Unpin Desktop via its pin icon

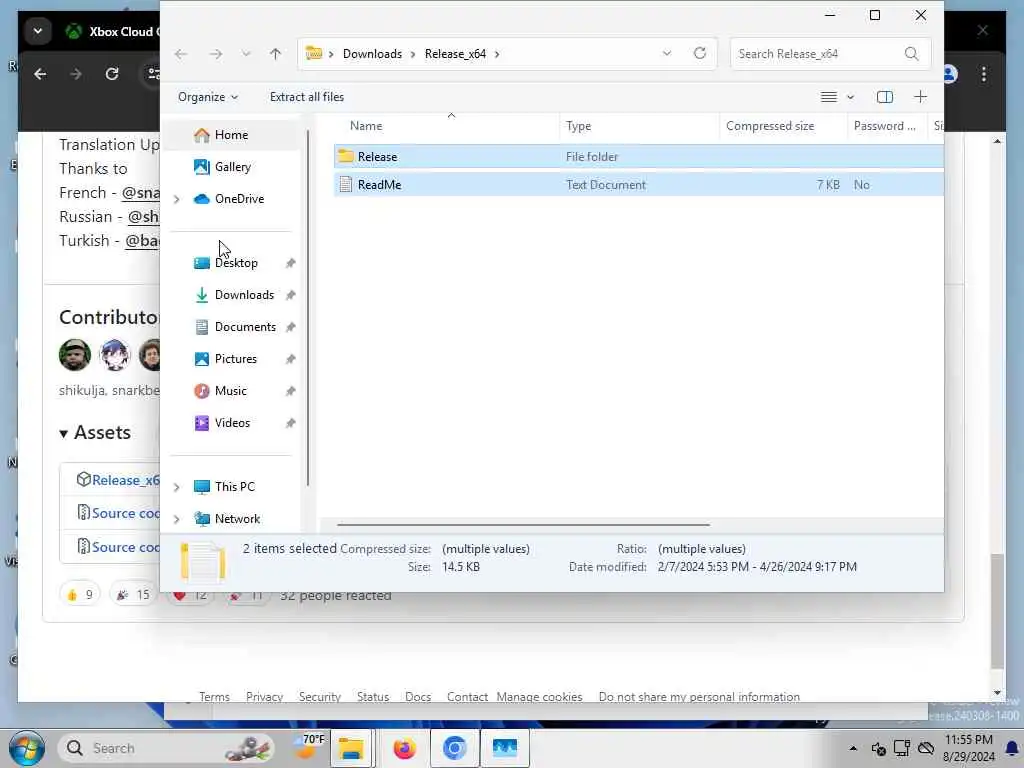291,263
